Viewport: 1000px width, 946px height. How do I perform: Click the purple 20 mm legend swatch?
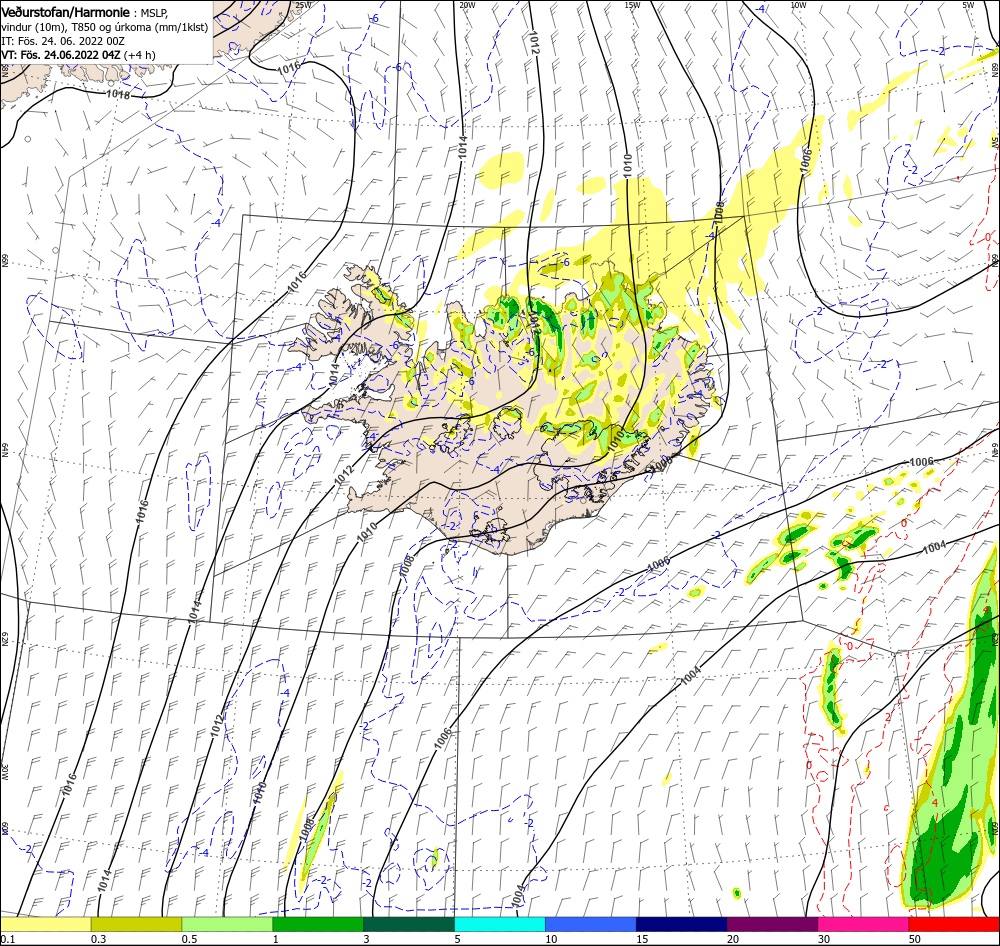click(772, 924)
